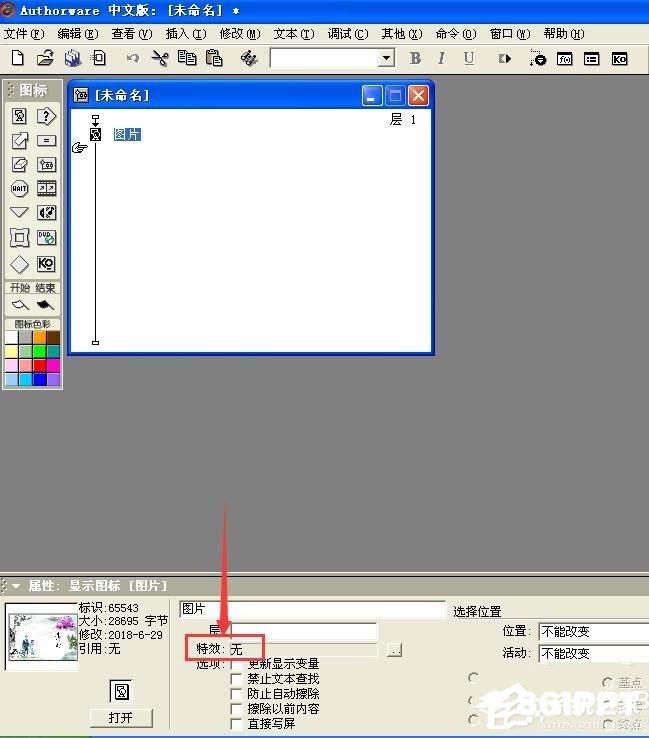The image size is (649, 738).
Task: Click the Cut scissors icon
Action: click(x=160, y=58)
